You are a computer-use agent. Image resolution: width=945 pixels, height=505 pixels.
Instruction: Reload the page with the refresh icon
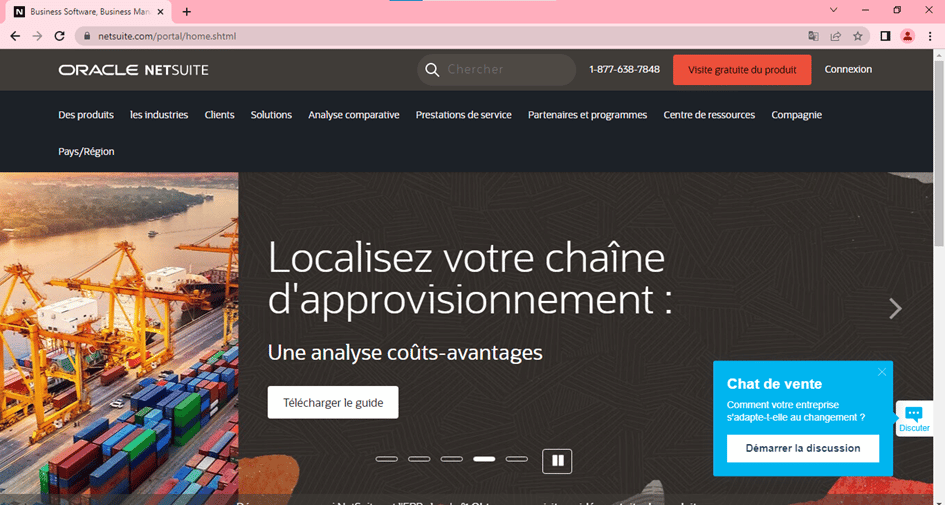(59, 36)
